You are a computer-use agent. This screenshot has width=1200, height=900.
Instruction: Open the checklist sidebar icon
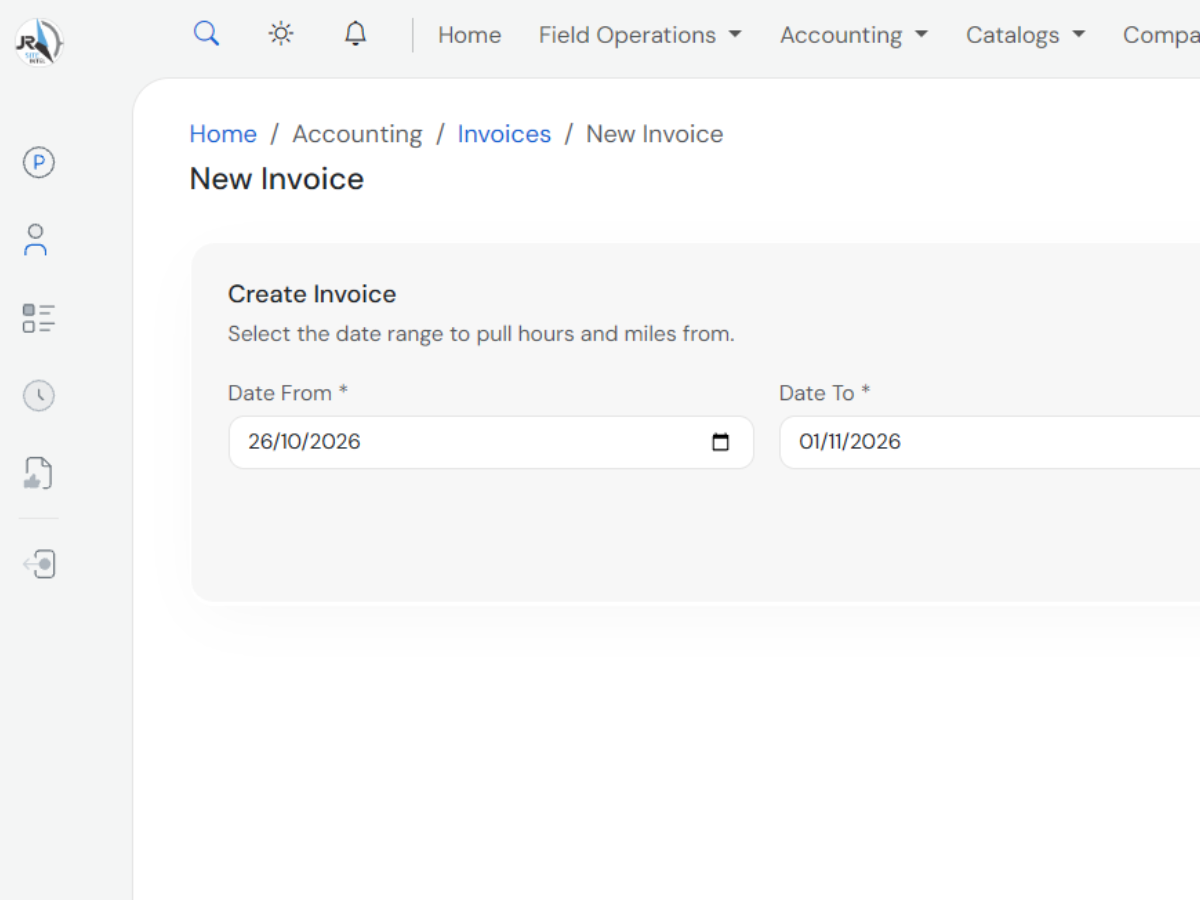pyautogui.click(x=38, y=318)
